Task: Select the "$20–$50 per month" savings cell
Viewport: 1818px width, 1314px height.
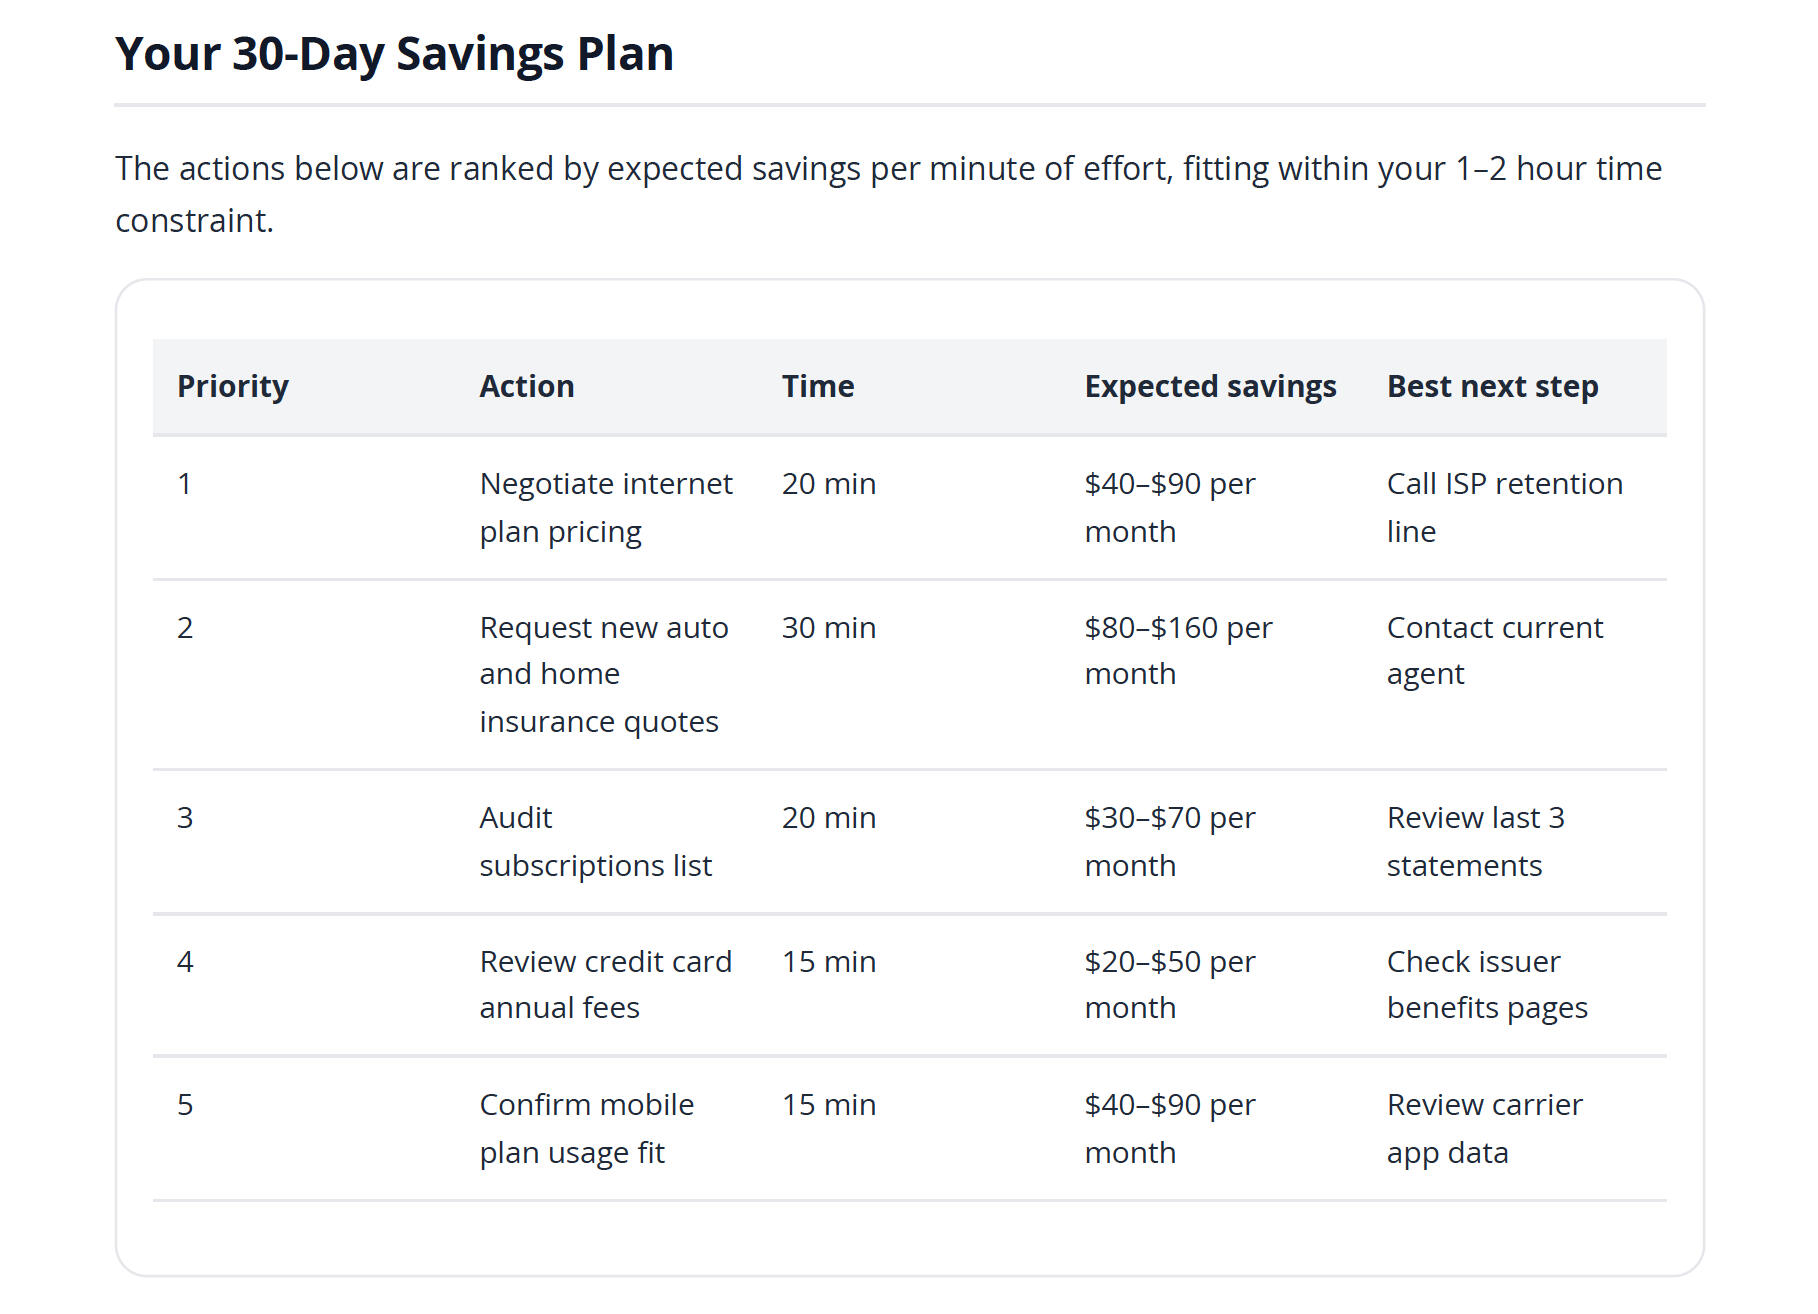Action: point(1169,984)
